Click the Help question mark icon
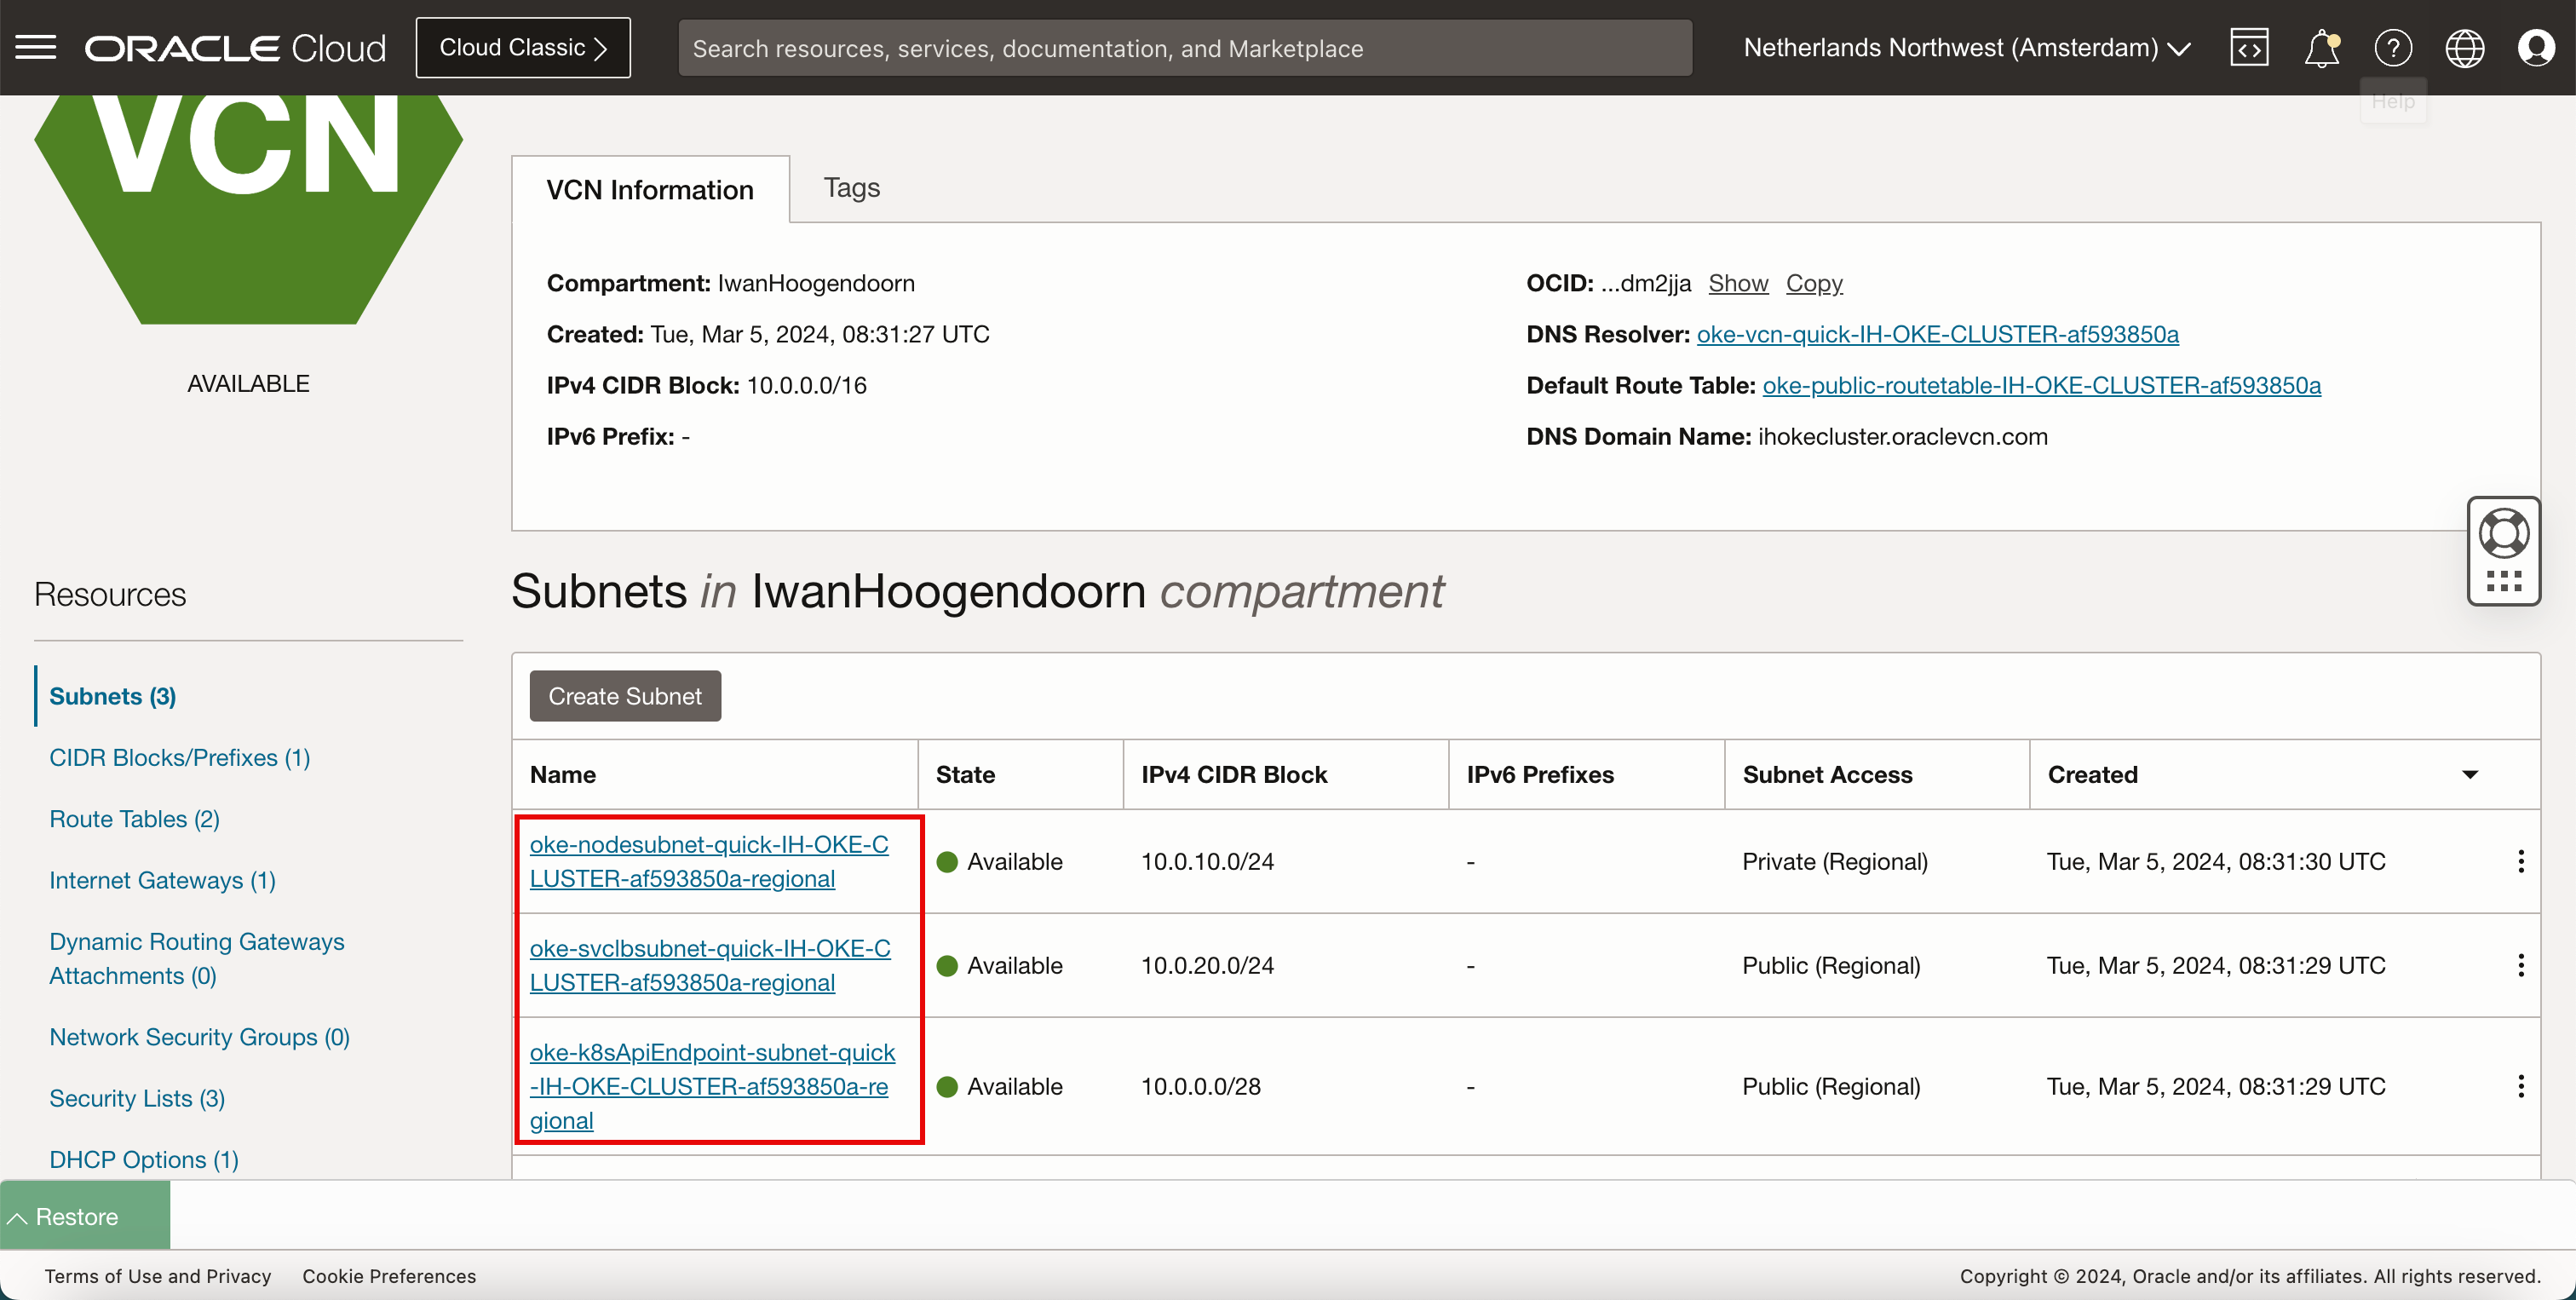The height and width of the screenshot is (1300, 2576). pyautogui.click(x=2393, y=47)
